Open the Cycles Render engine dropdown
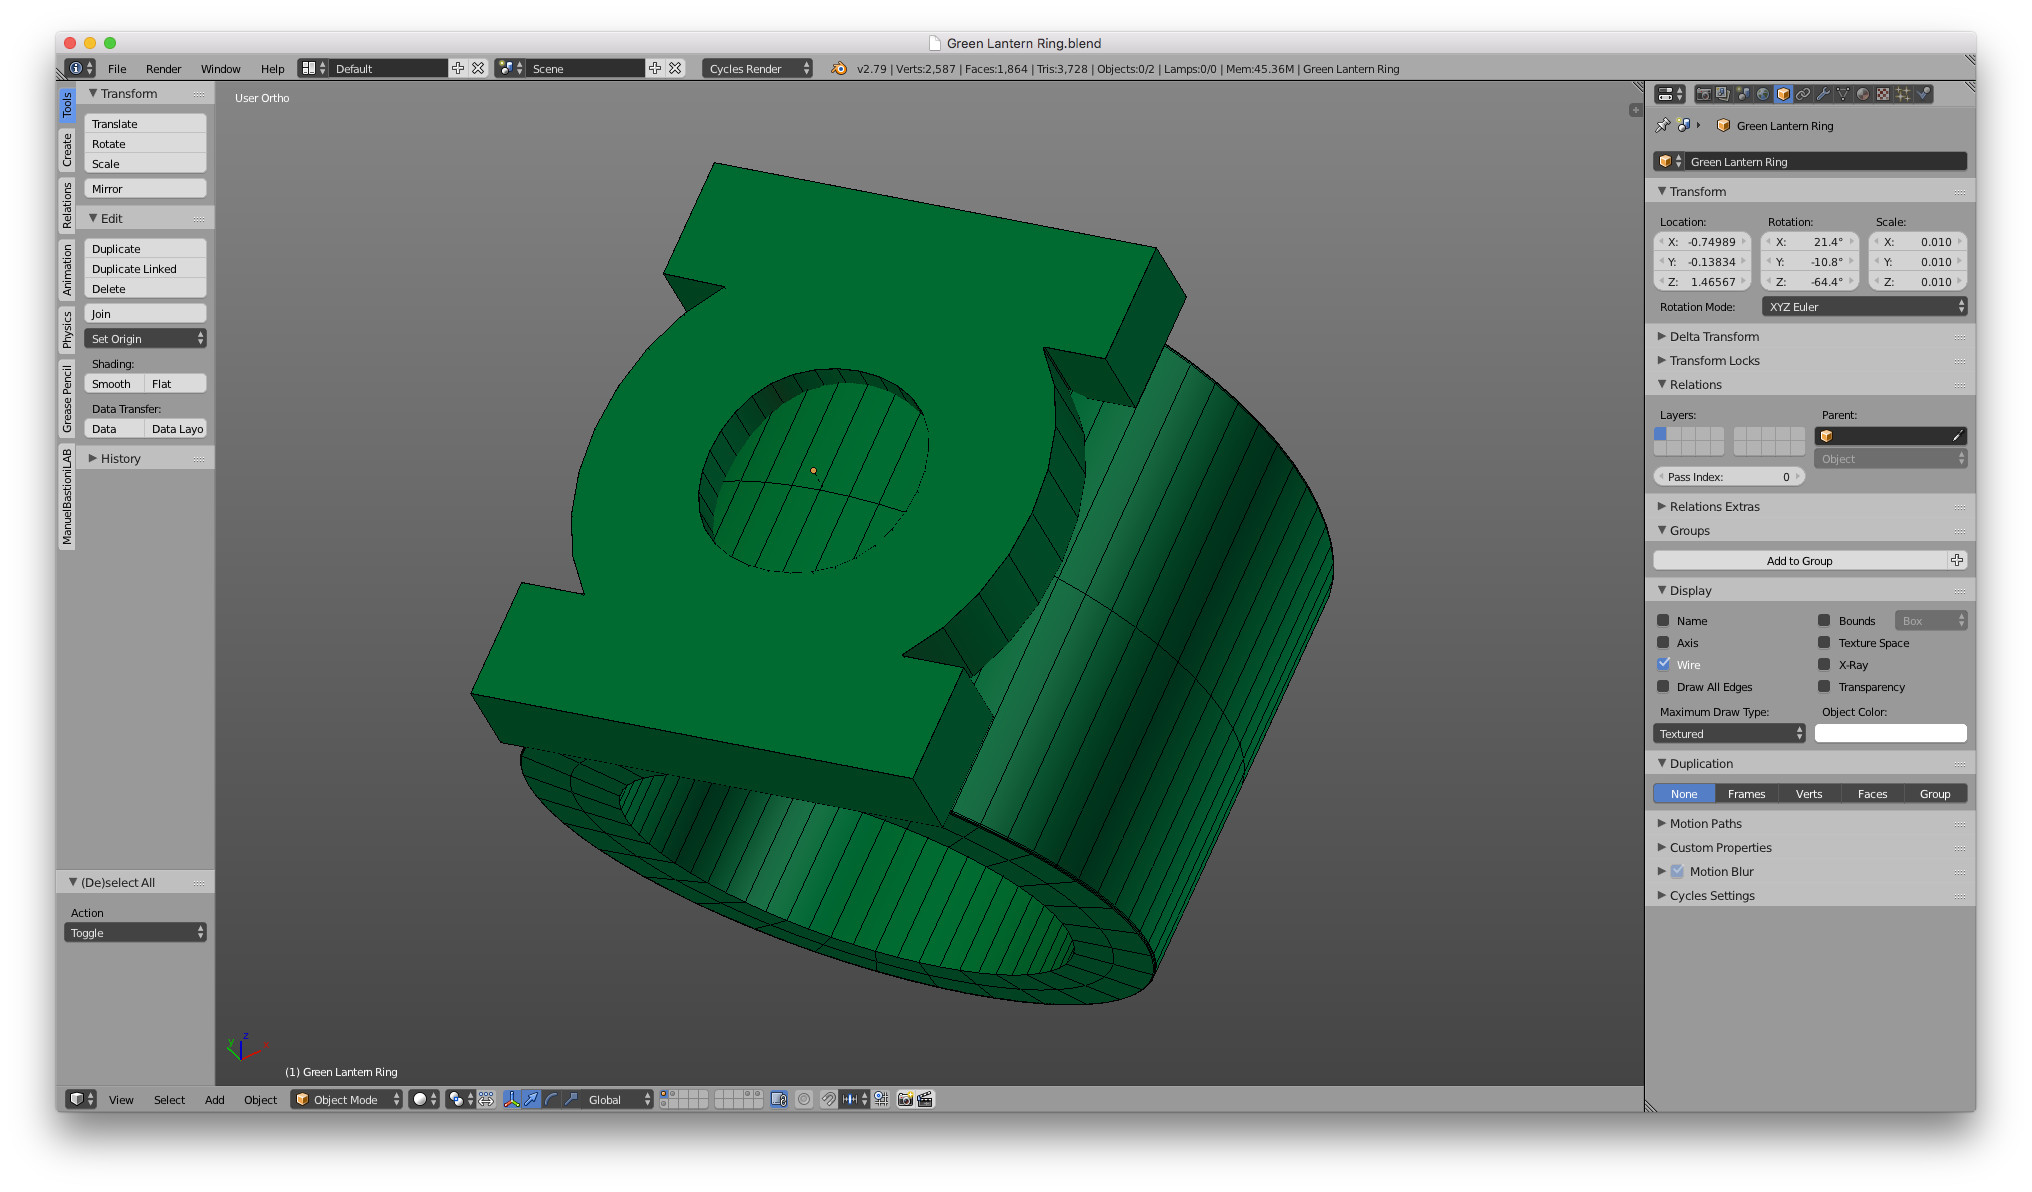Screen dimensions: 2032x1192 [x=758, y=68]
